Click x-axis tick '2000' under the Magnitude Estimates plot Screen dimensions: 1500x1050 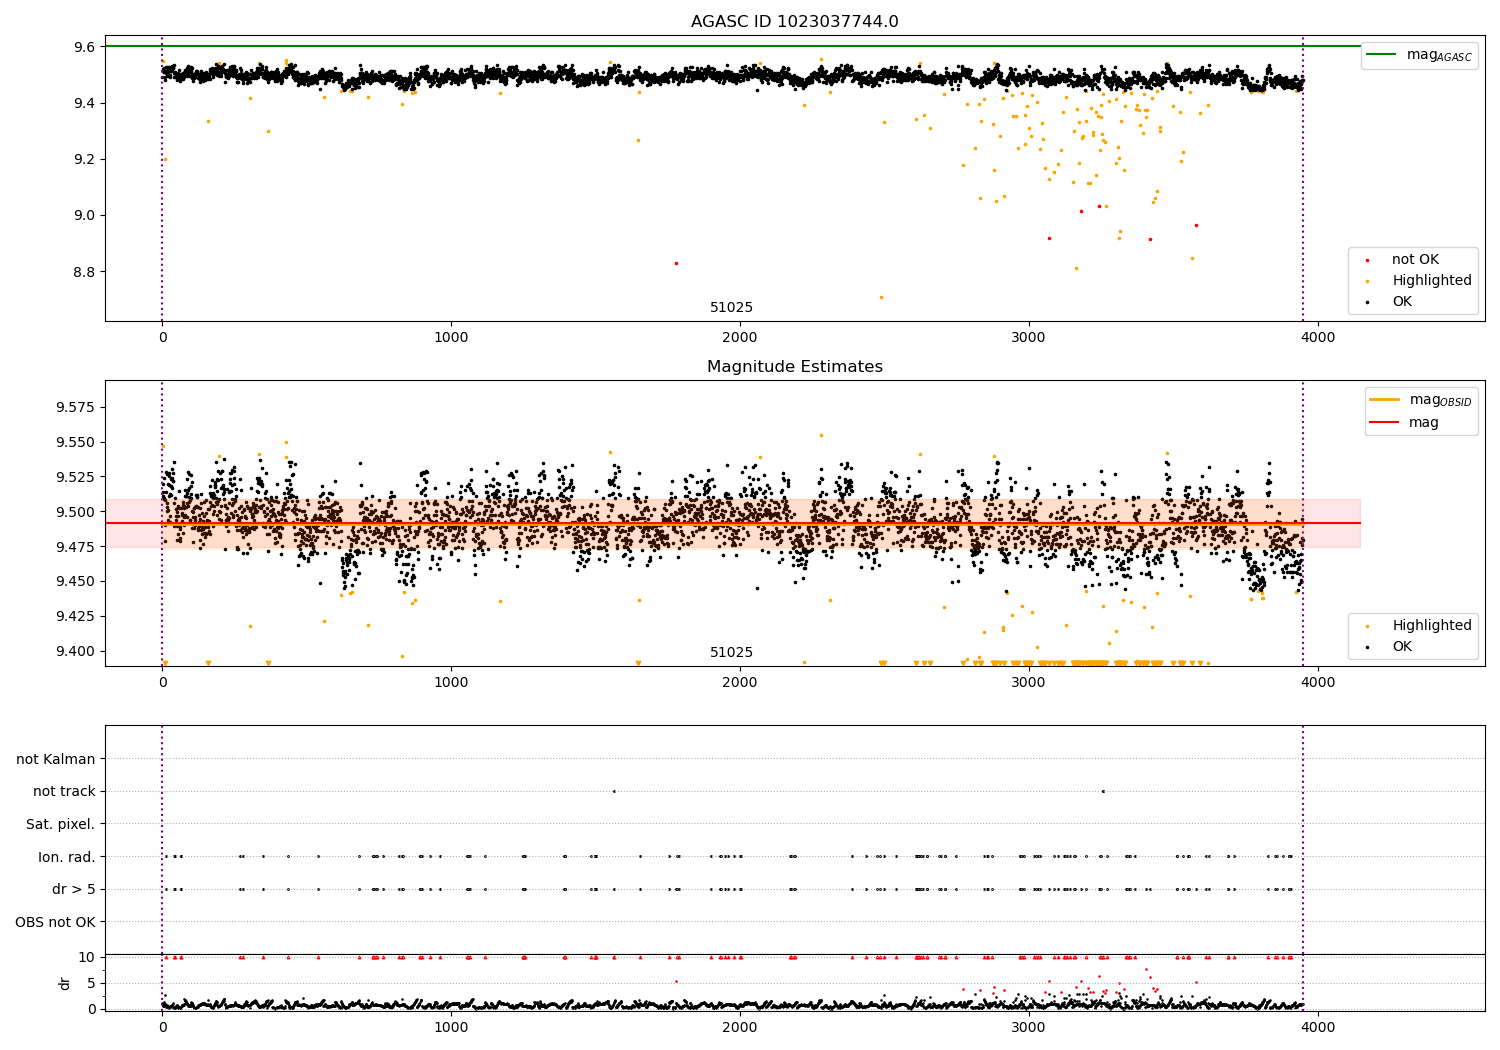click(740, 683)
